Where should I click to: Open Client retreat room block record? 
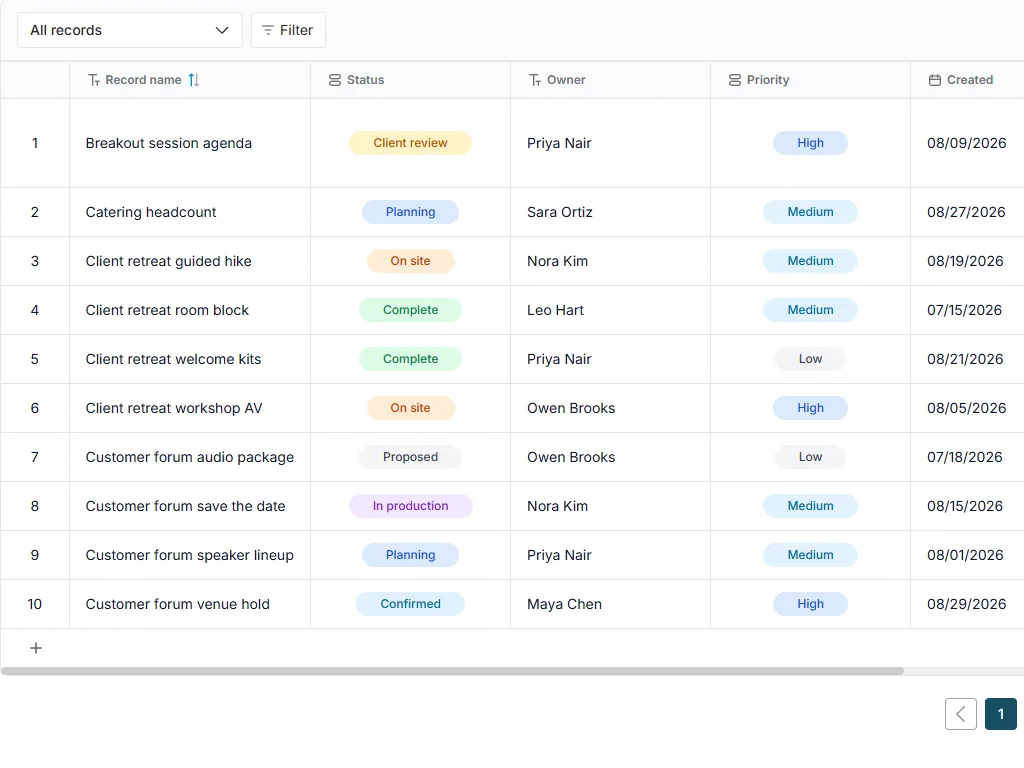click(x=167, y=310)
